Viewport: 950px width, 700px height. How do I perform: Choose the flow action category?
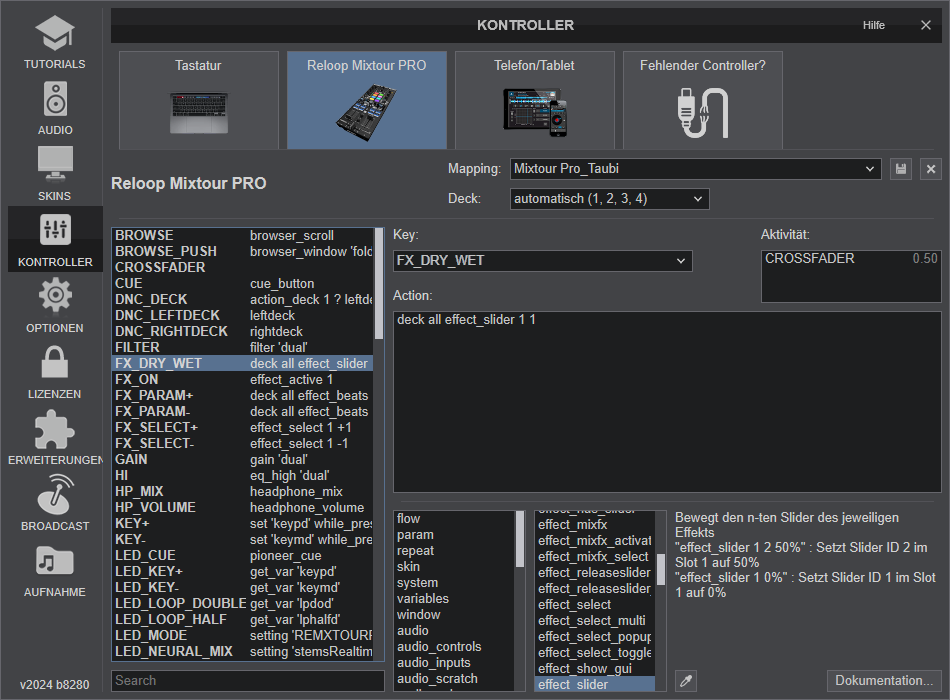454,519
